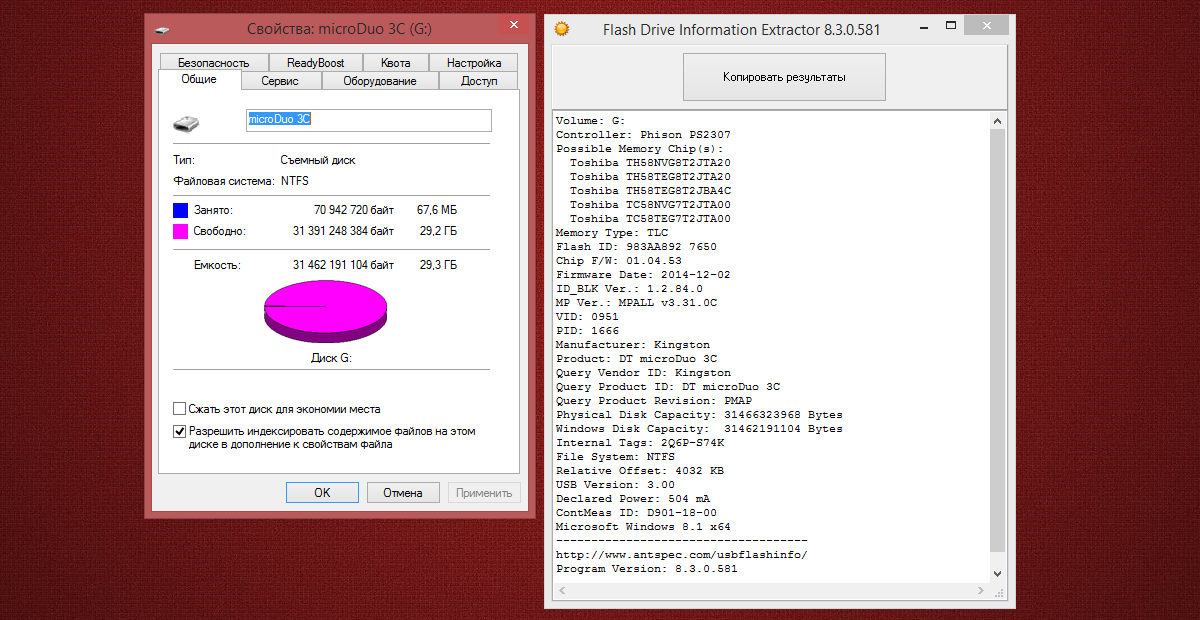Go to the Доступ tab

point(479,81)
